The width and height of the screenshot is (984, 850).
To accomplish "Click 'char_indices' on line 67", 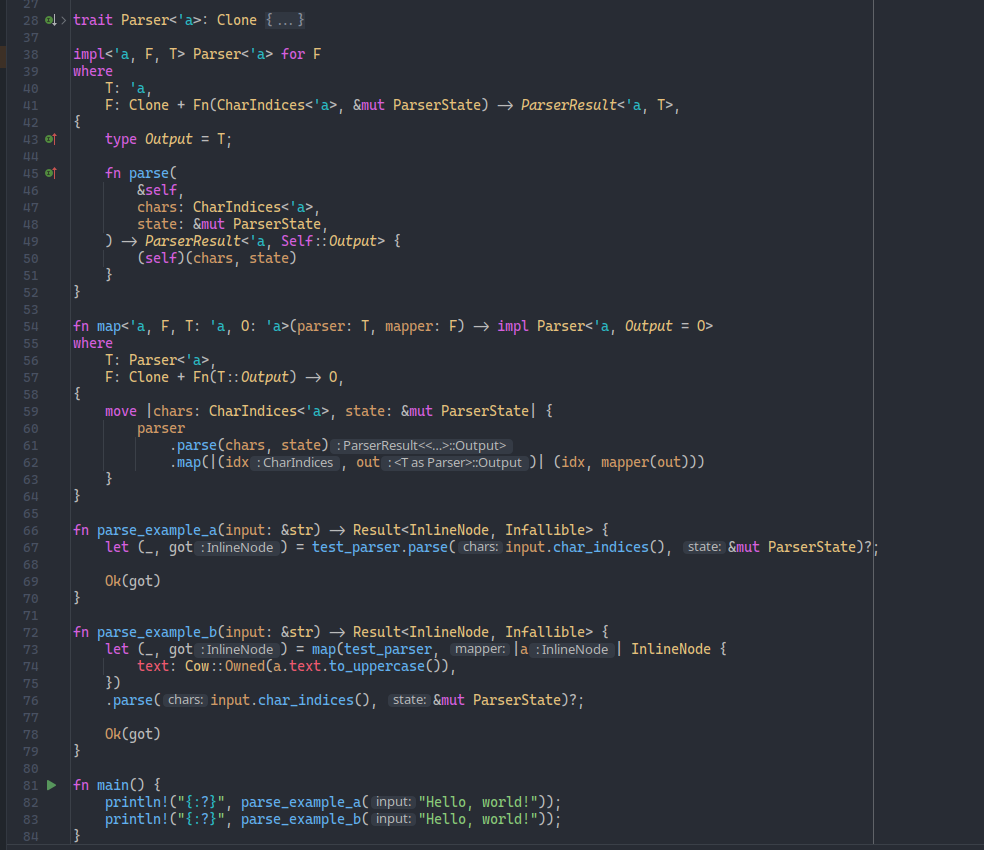I will tap(601, 547).
